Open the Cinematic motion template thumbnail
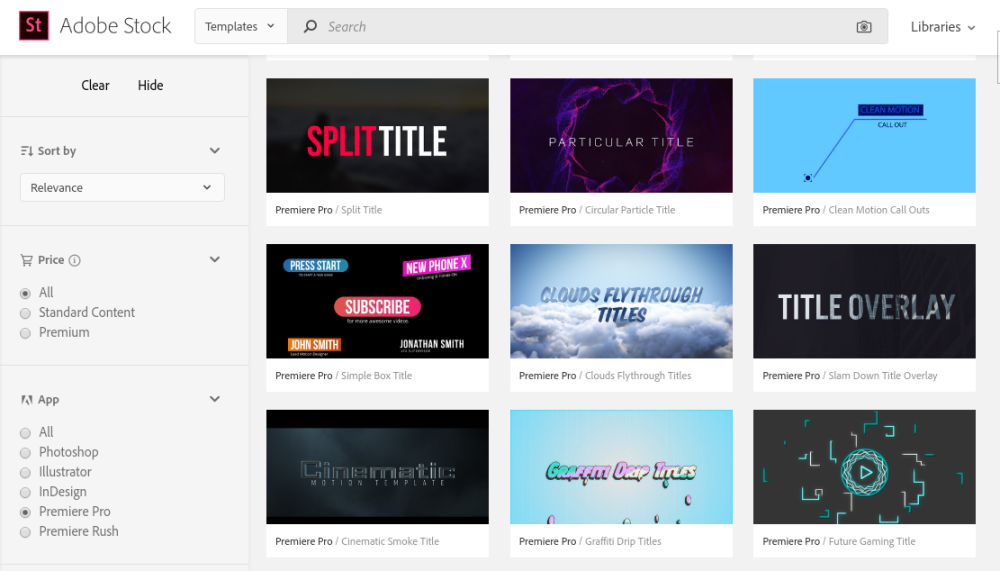The image size is (1000, 571). tap(378, 467)
